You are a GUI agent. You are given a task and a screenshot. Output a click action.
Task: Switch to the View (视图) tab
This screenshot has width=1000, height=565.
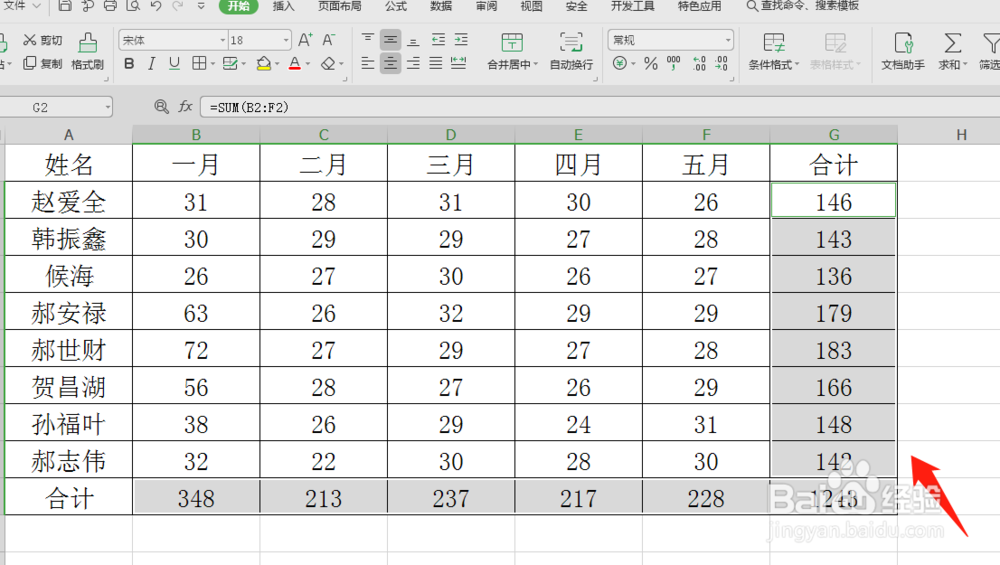(x=531, y=6)
